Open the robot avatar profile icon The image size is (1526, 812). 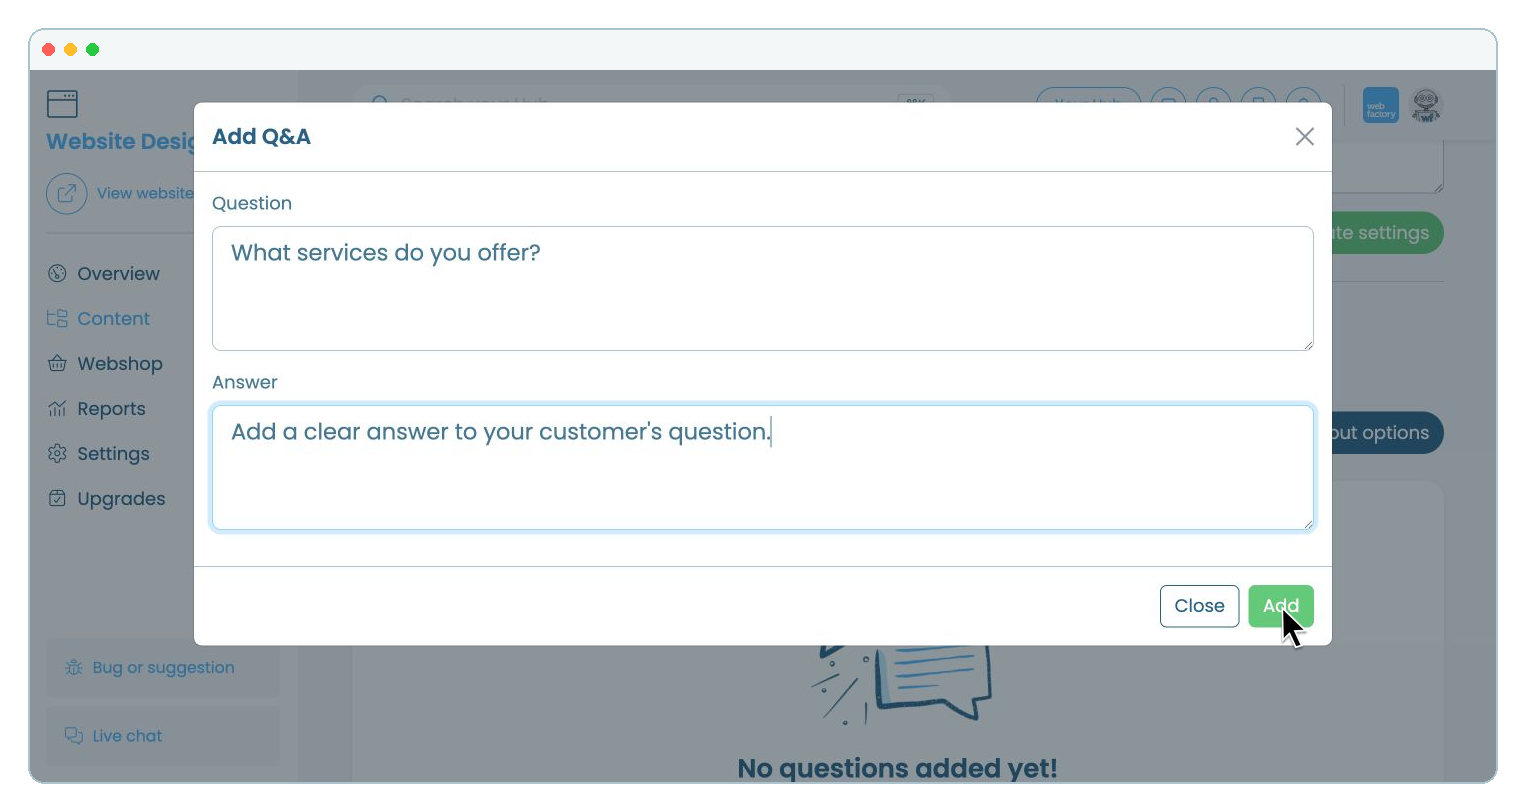click(x=1426, y=106)
